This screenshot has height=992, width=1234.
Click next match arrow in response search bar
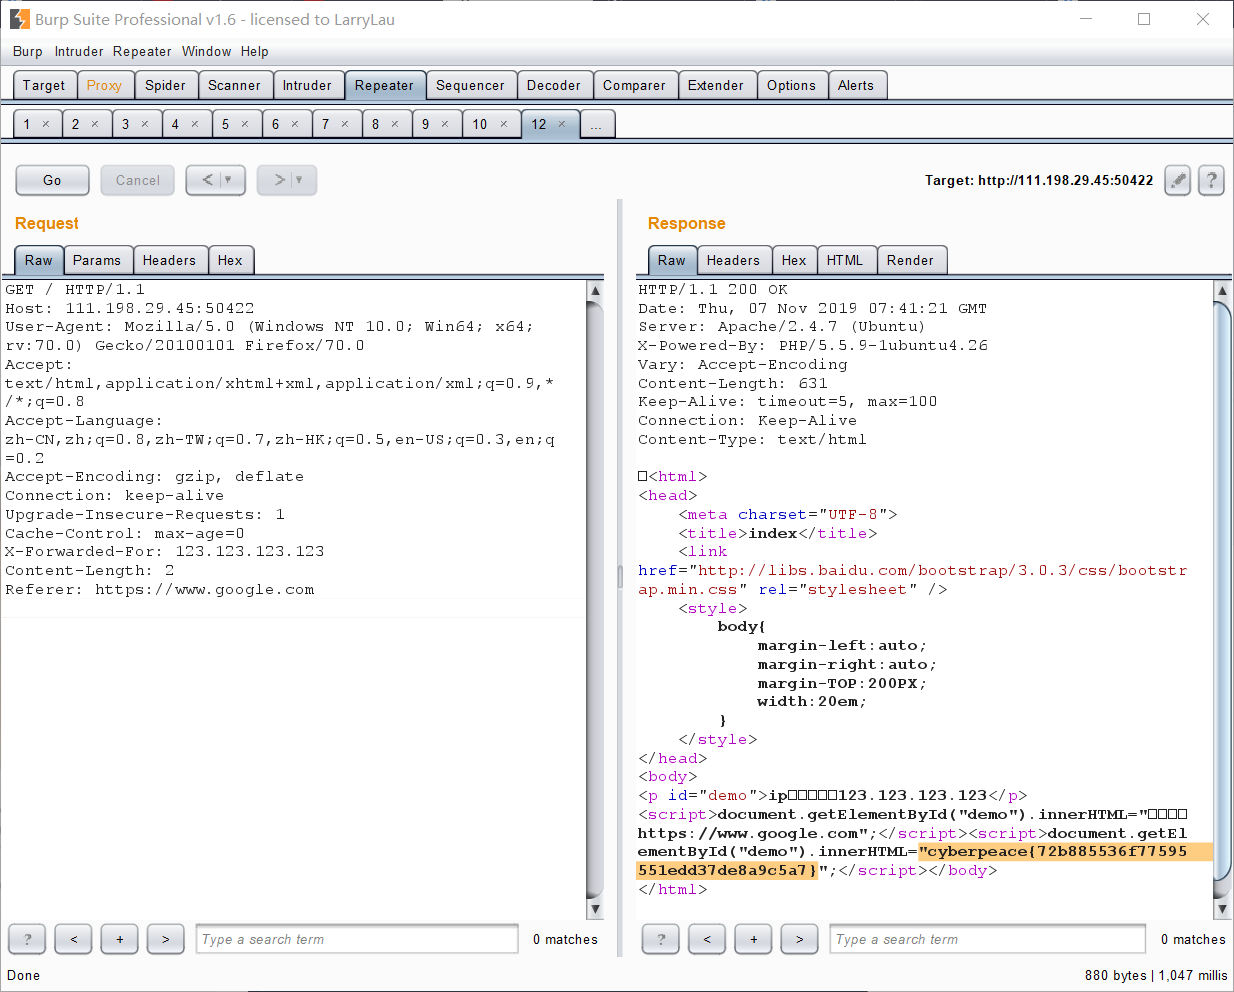pos(799,939)
